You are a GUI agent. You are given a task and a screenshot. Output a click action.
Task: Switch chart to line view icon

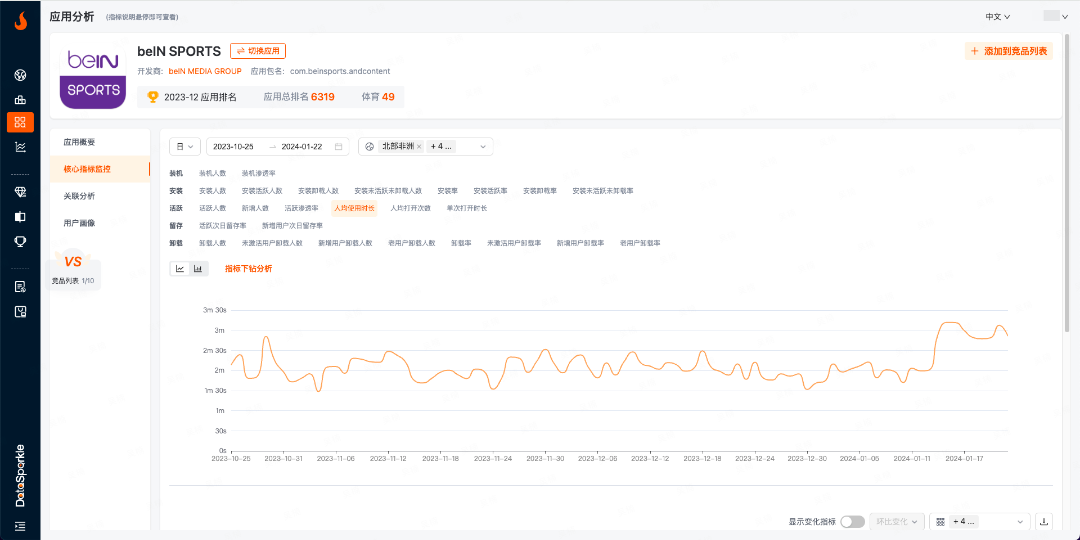click(181, 268)
